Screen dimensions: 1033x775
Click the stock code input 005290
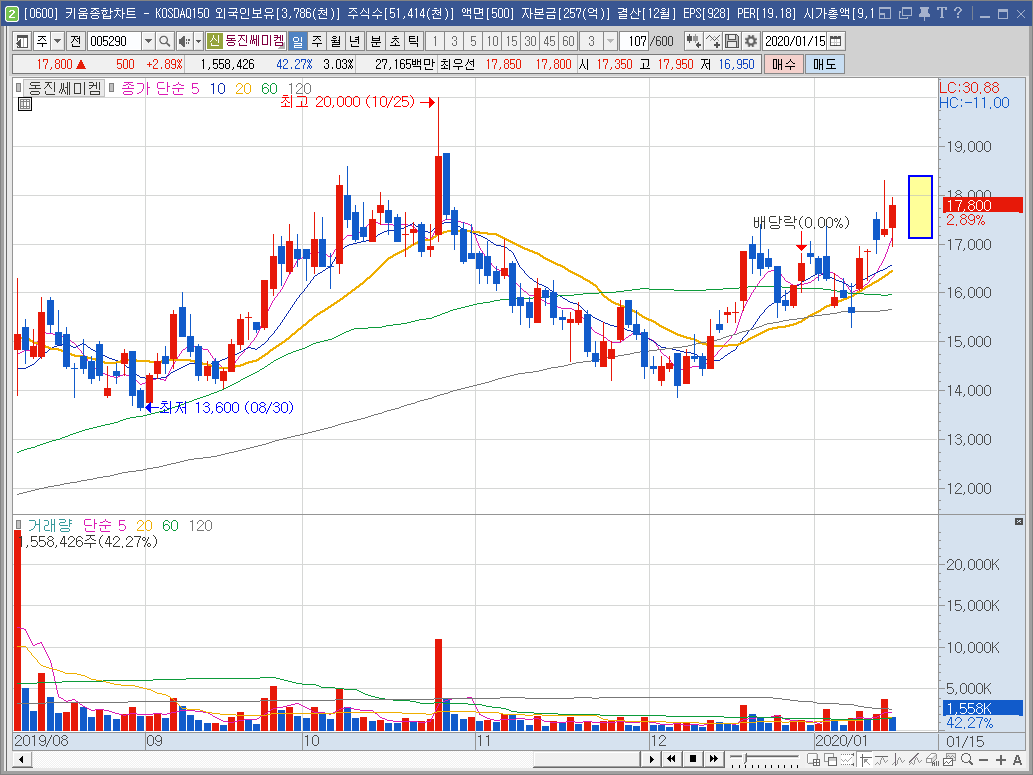[x=114, y=41]
